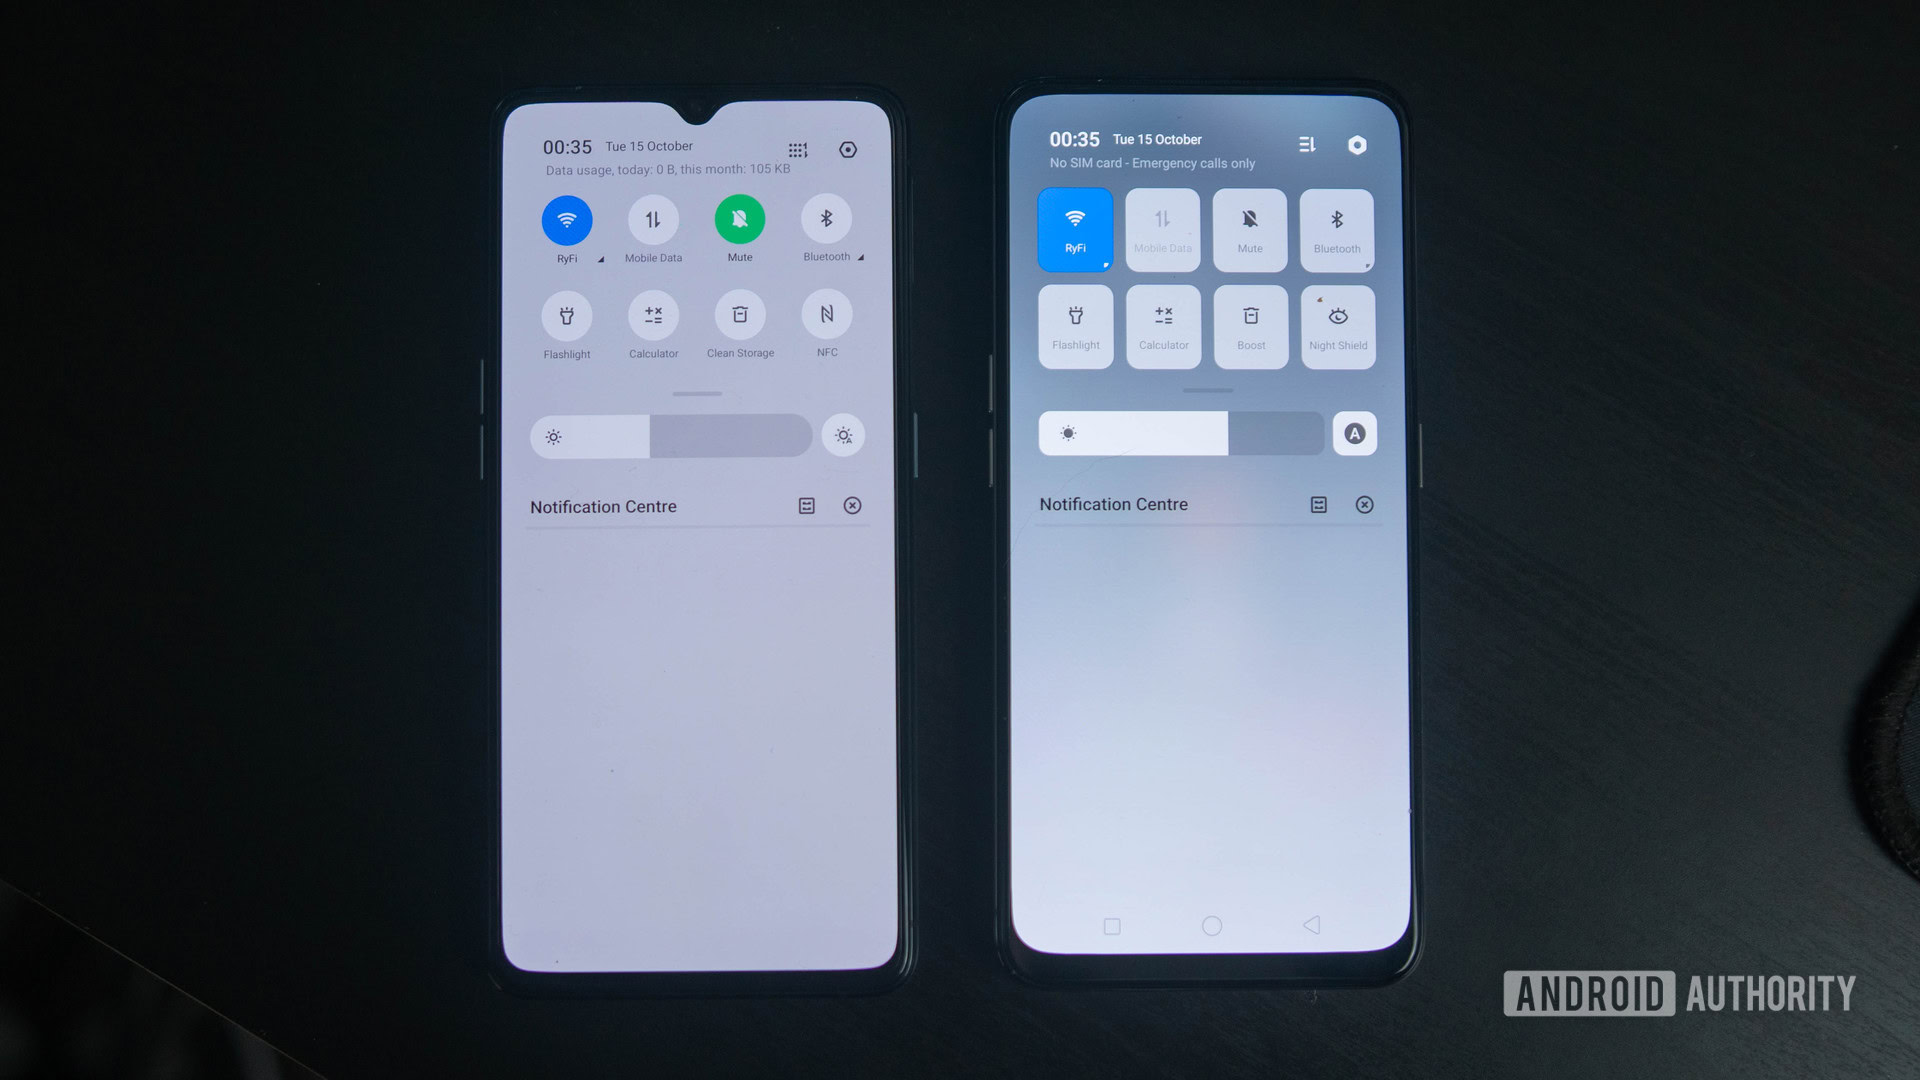This screenshot has width=1920, height=1080.
Task: Dismiss Notification Centre right phone
Action: point(1365,505)
